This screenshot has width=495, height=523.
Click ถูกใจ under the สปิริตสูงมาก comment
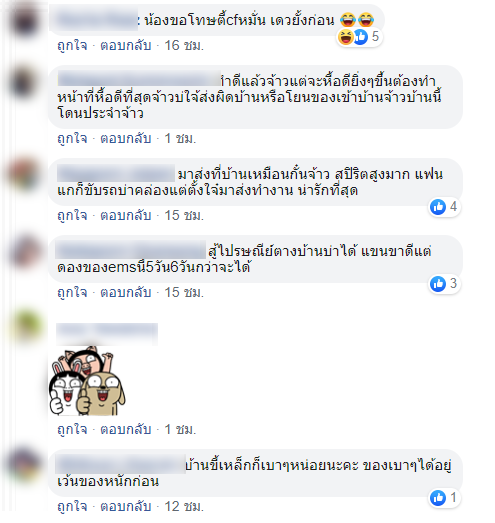[x=72, y=215]
